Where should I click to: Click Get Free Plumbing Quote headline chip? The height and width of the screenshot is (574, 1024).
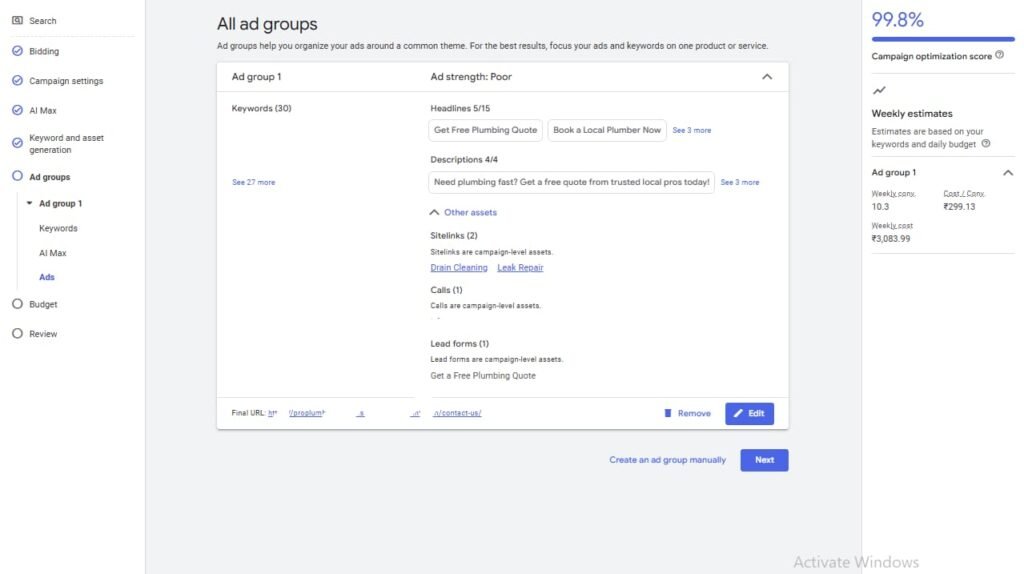tap(485, 130)
